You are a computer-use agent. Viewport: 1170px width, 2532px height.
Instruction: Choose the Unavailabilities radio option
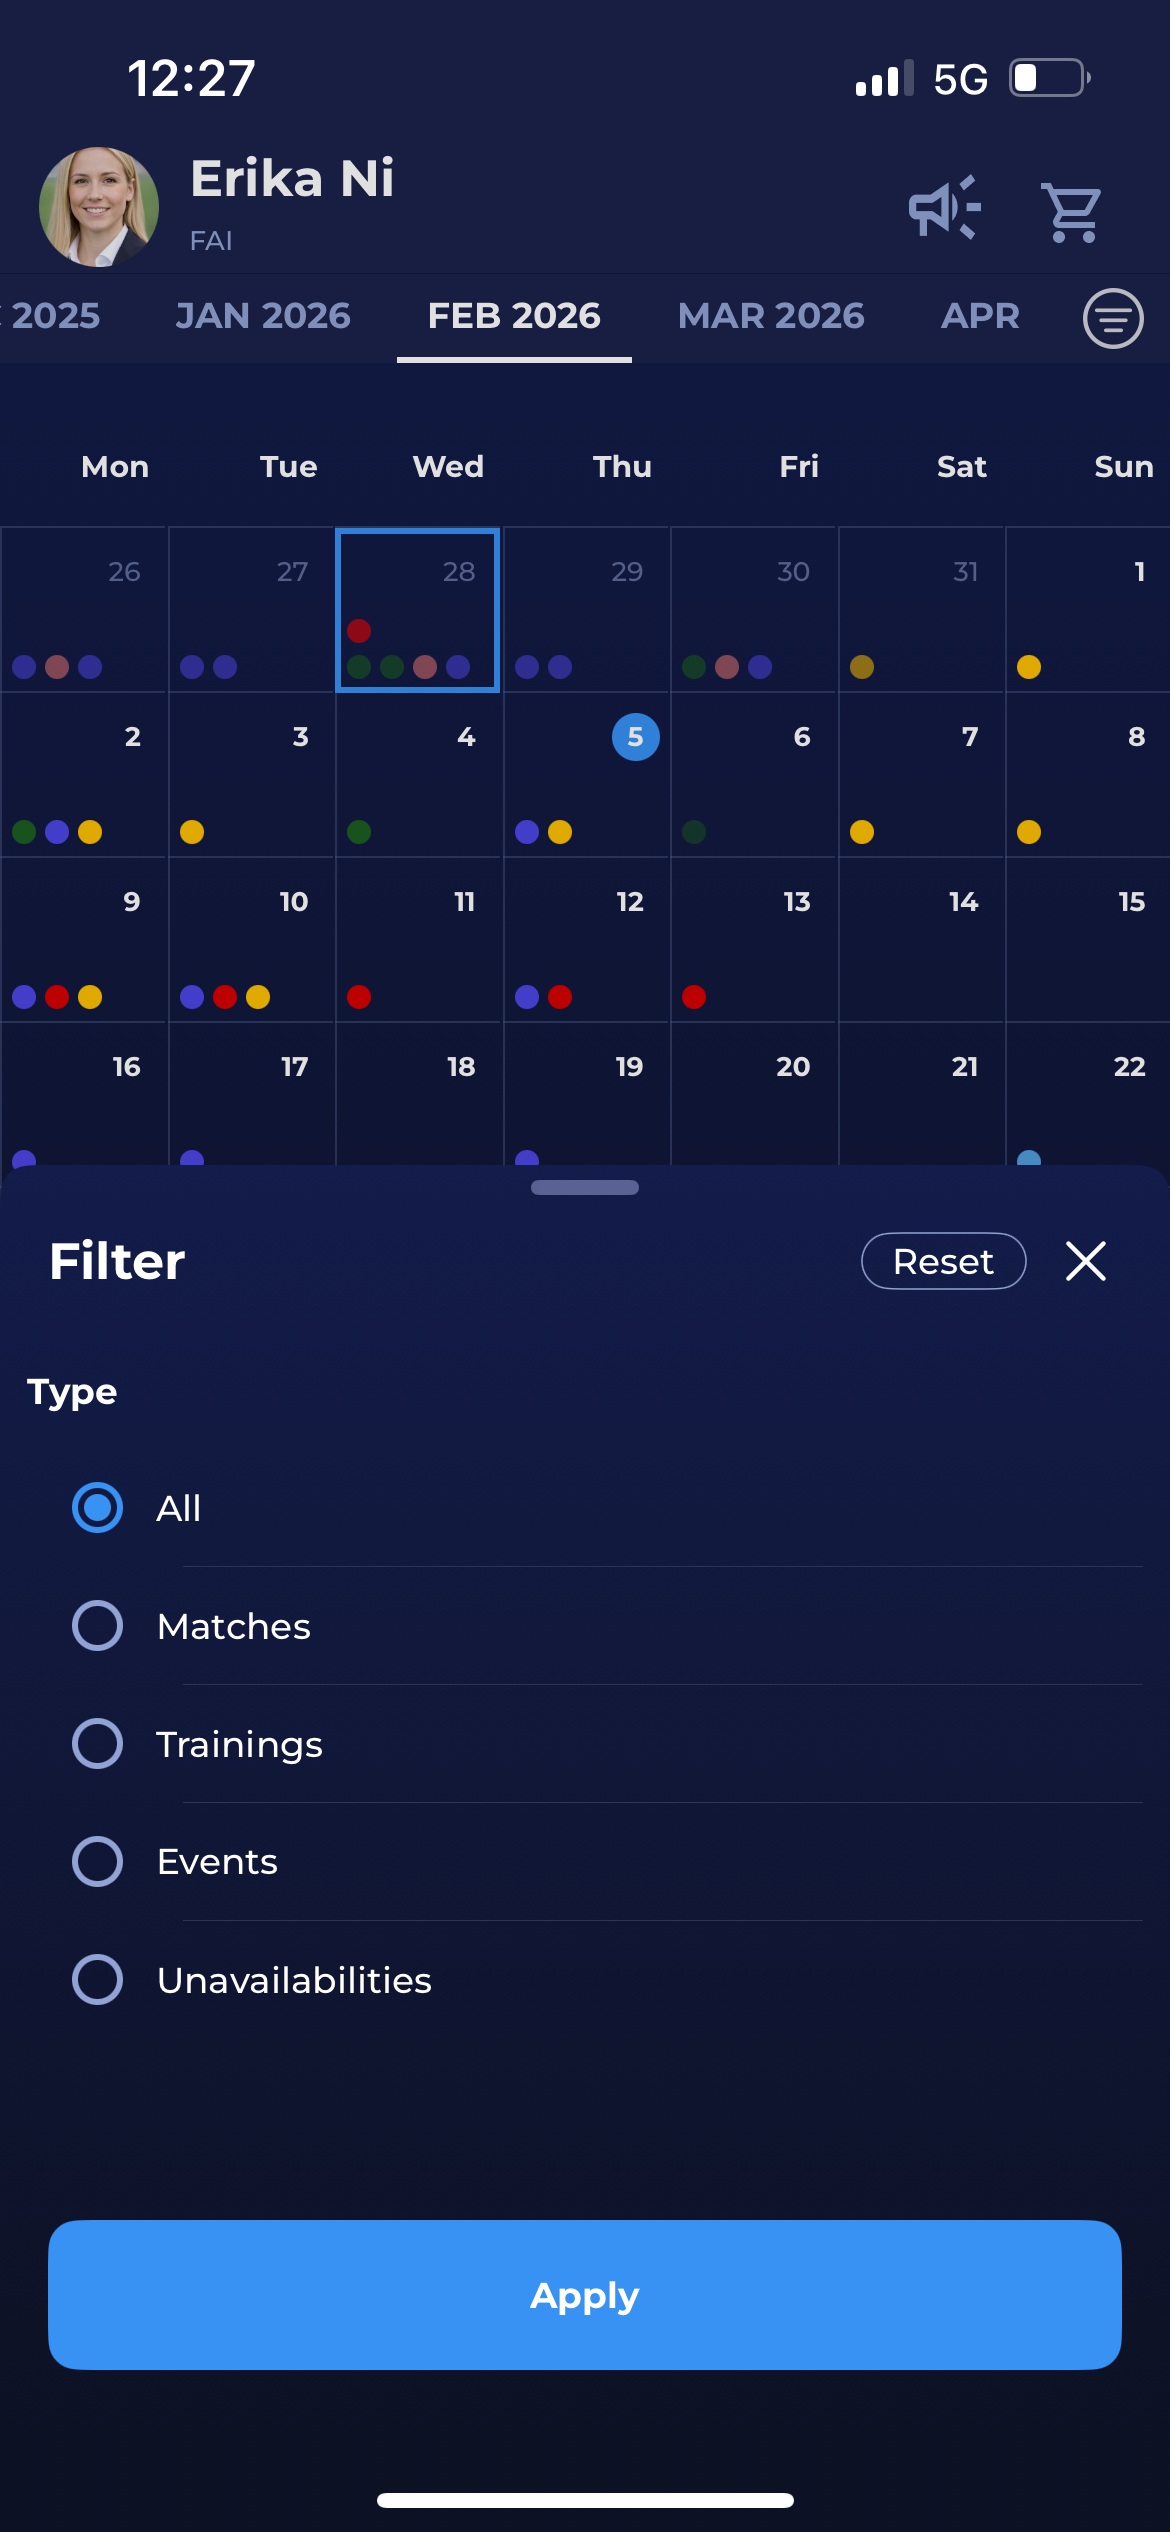point(98,1980)
